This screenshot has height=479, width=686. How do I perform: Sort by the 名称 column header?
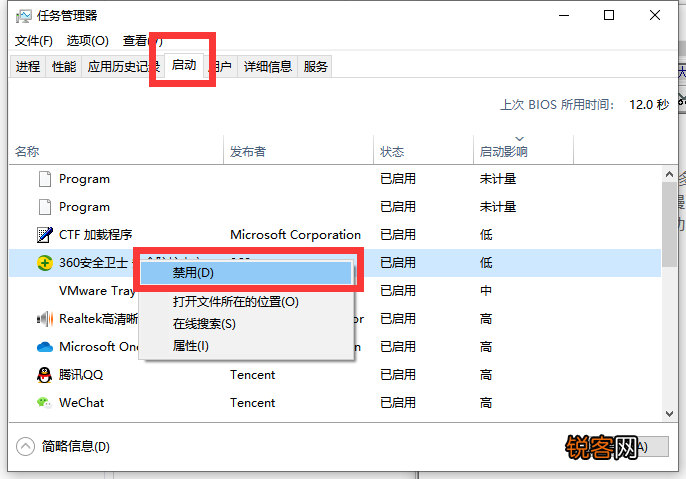click(116, 151)
